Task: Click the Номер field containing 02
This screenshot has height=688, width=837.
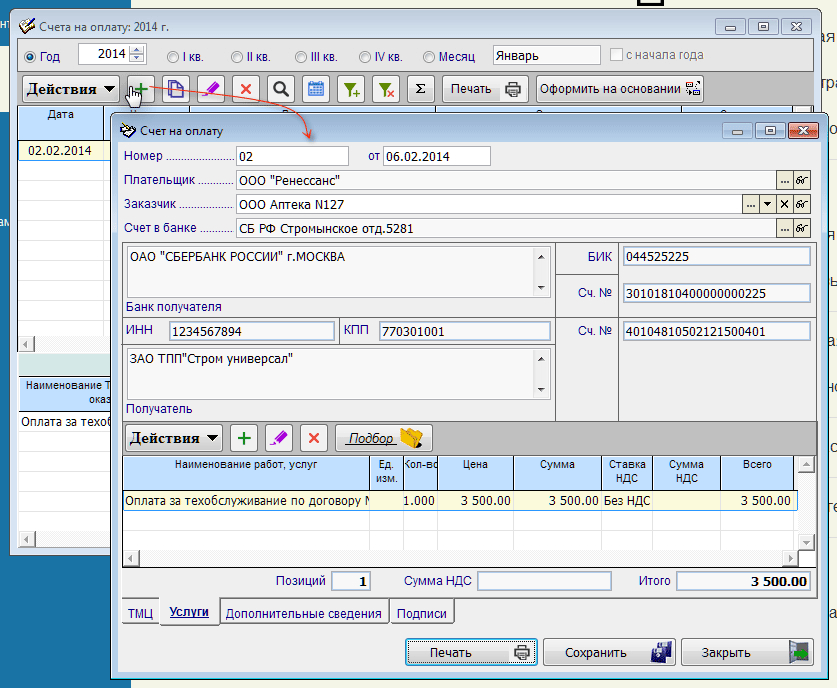Action: [x=292, y=156]
